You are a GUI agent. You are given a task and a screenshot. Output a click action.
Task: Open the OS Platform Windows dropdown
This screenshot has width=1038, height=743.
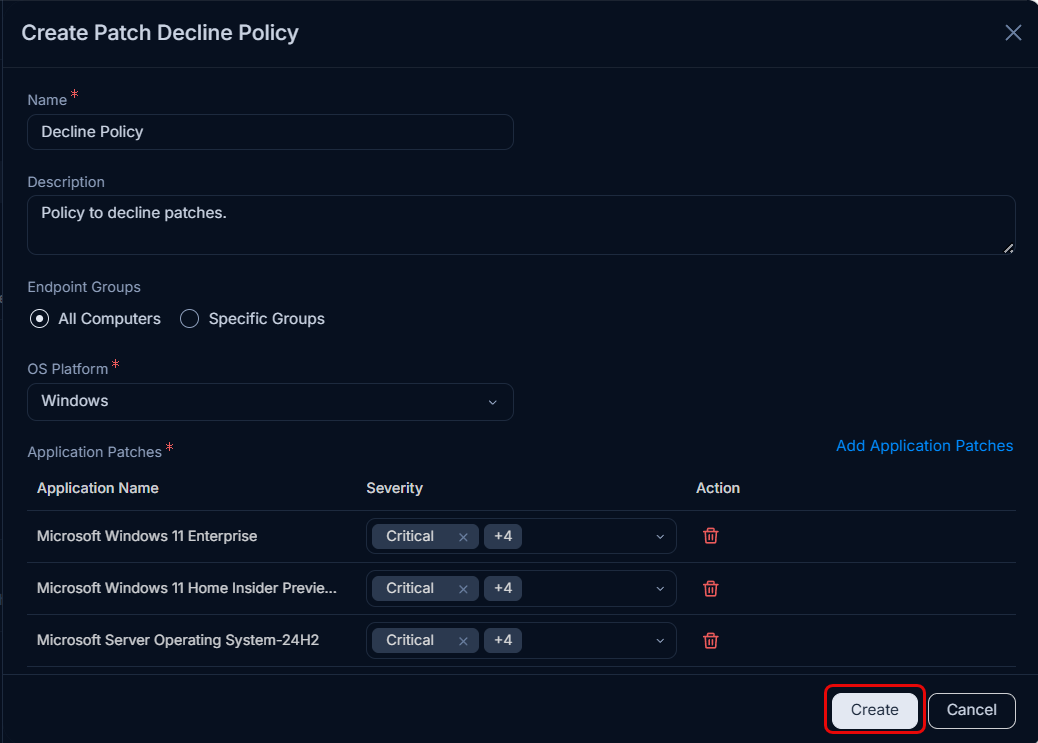pos(270,402)
